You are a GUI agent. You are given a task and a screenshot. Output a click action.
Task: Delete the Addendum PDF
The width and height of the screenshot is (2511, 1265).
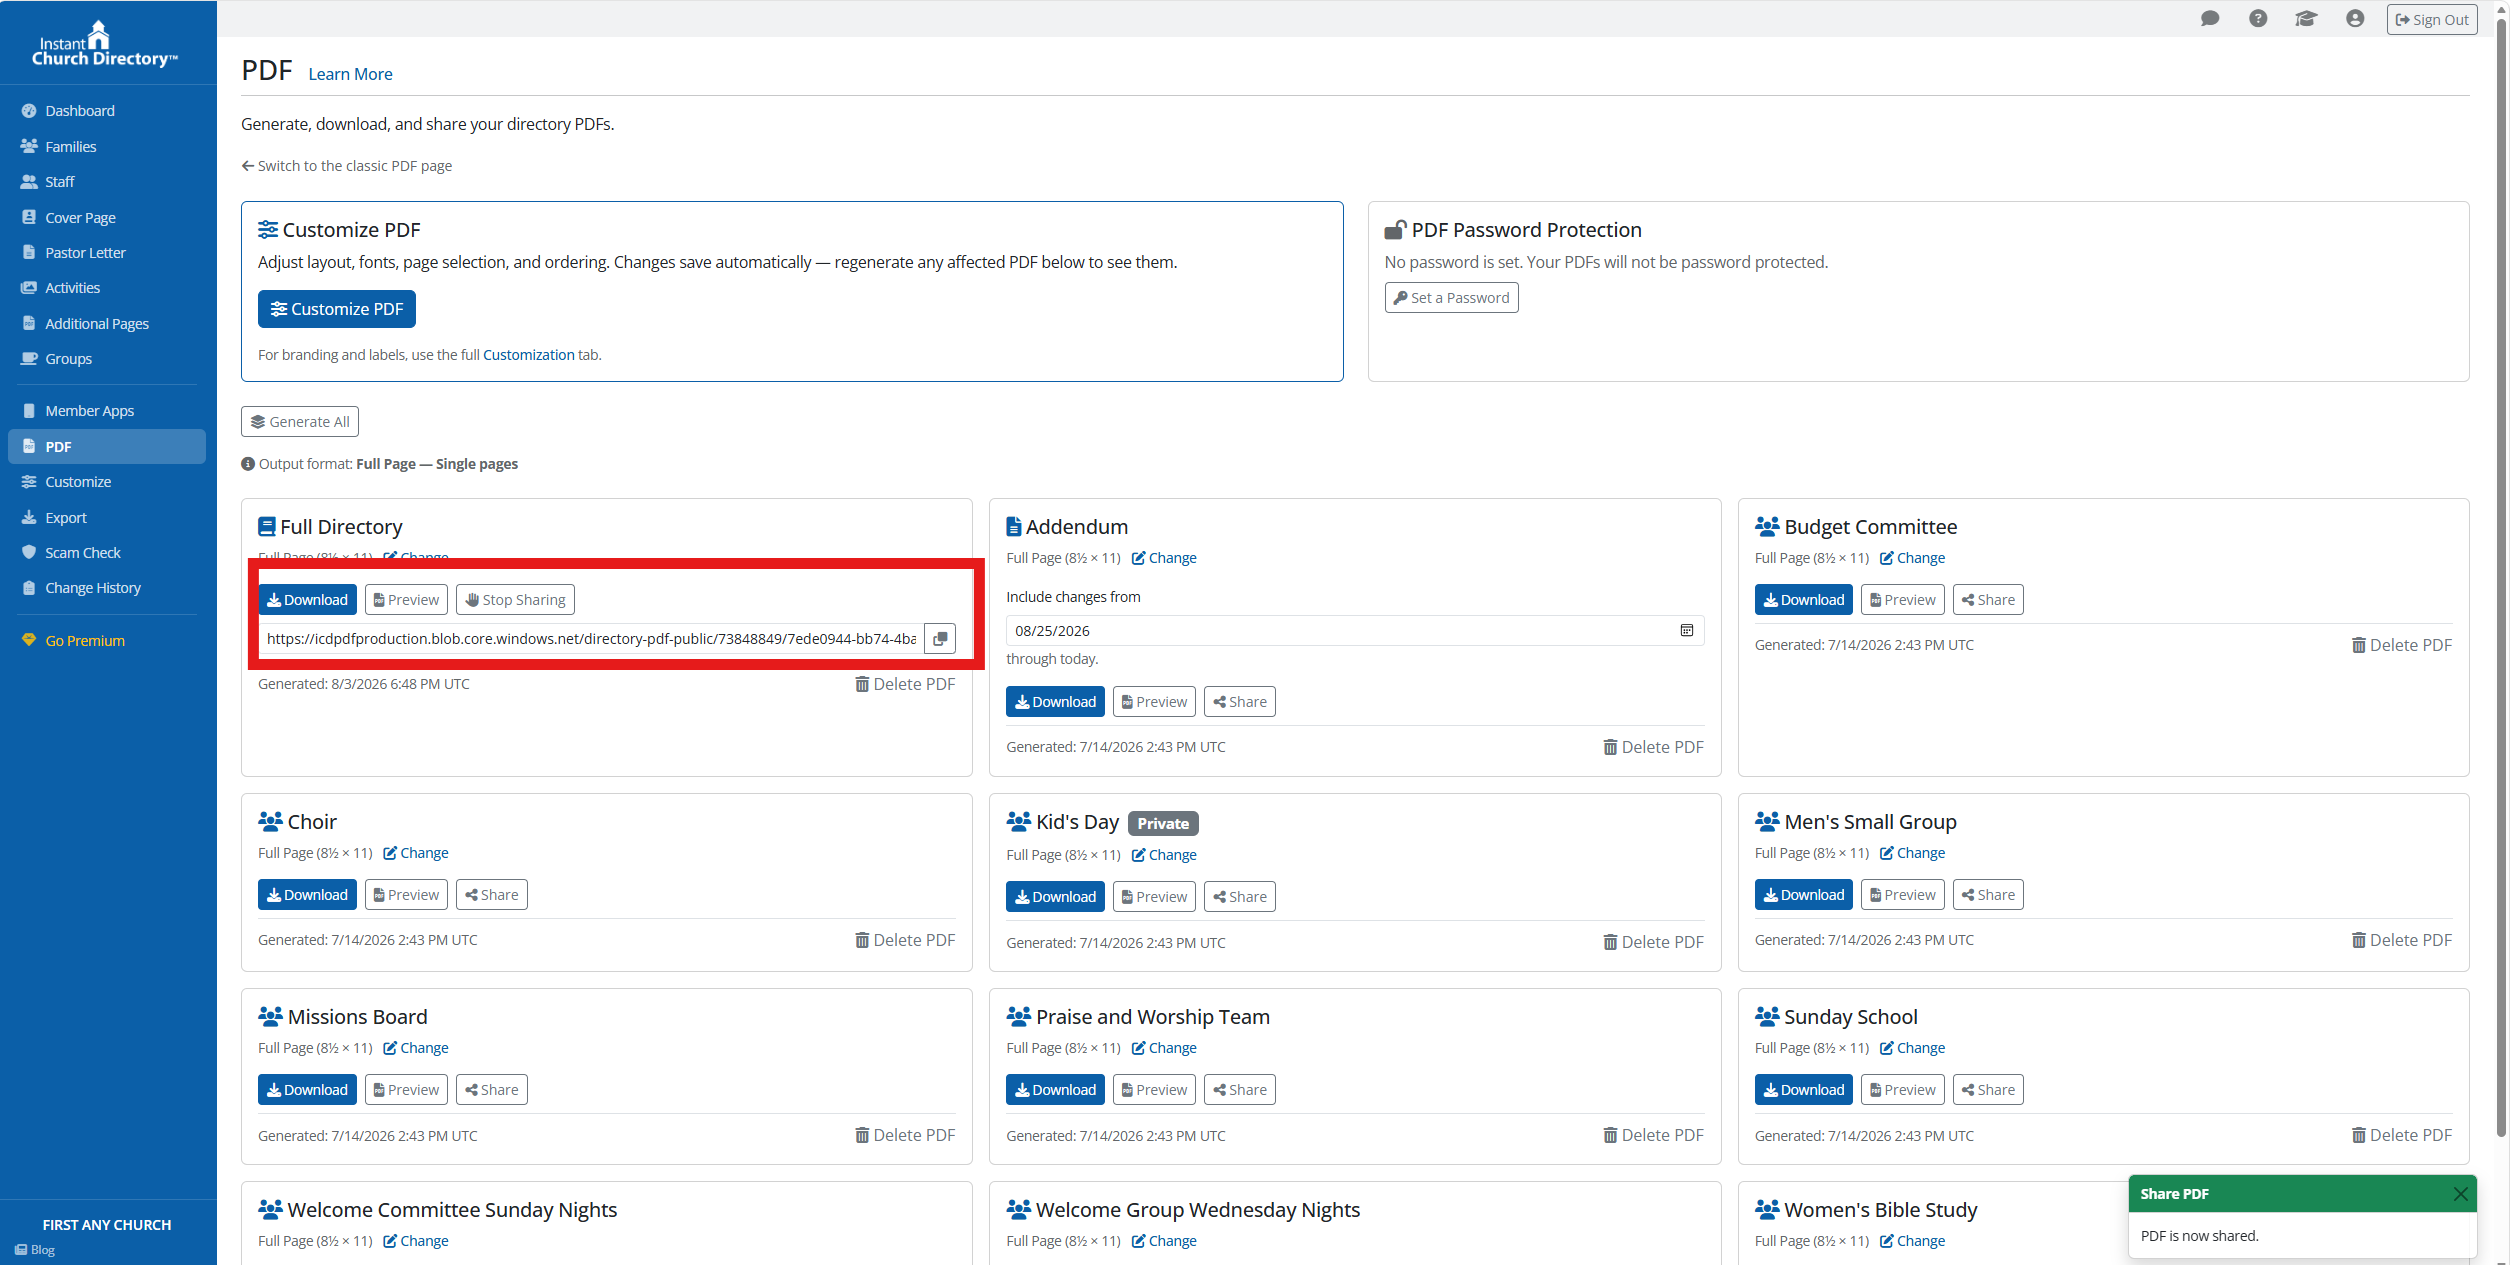tap(1653, 747)
